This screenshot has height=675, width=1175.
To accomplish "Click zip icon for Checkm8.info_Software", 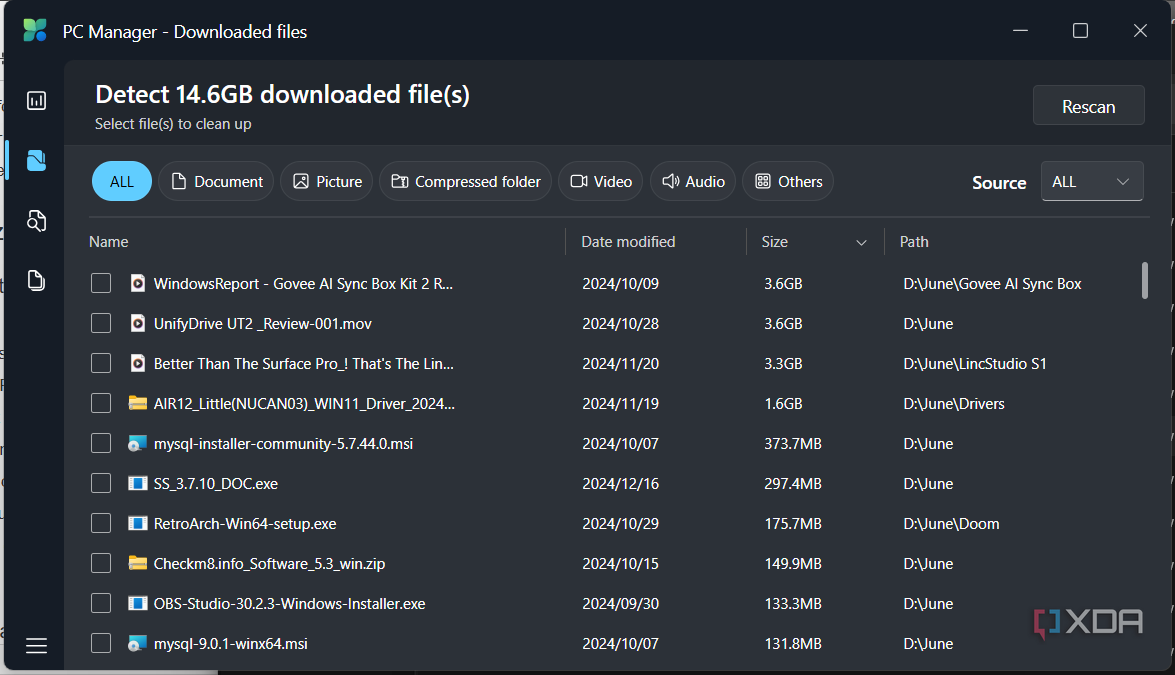I will [137, 563].
